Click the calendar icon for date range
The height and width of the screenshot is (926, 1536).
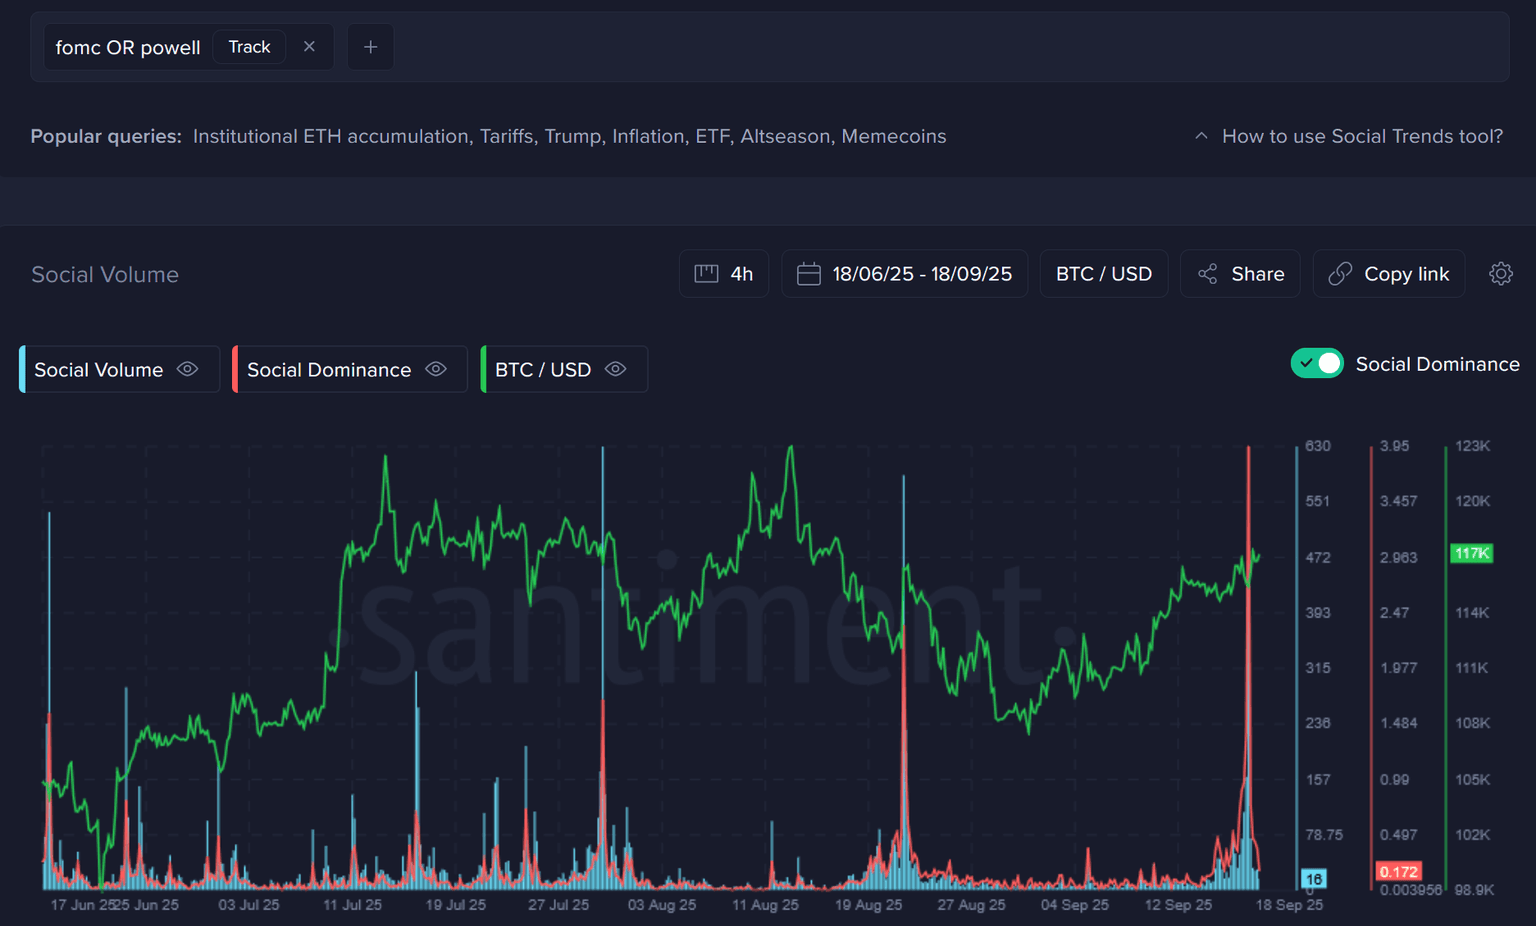(808, 274)
